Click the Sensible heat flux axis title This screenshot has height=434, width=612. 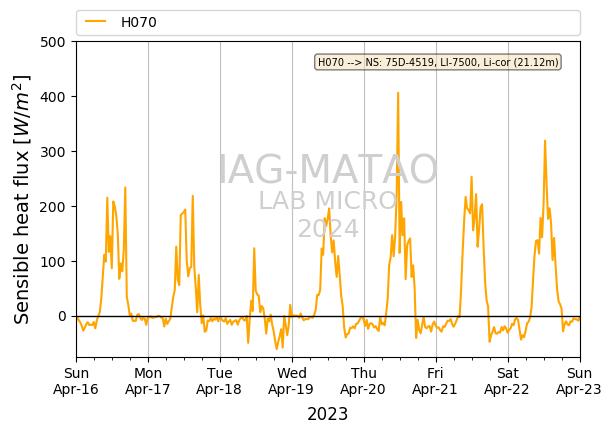[21, 199]
